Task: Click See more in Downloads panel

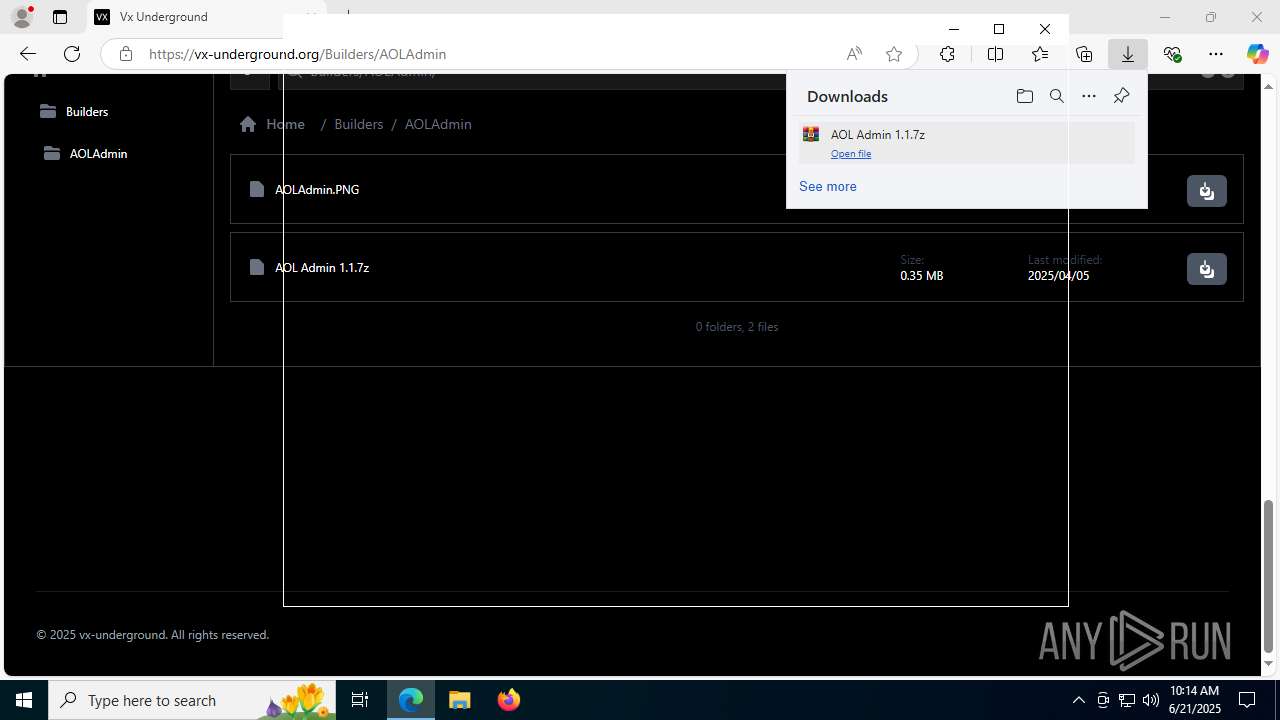Action: (x=827, y=186)
